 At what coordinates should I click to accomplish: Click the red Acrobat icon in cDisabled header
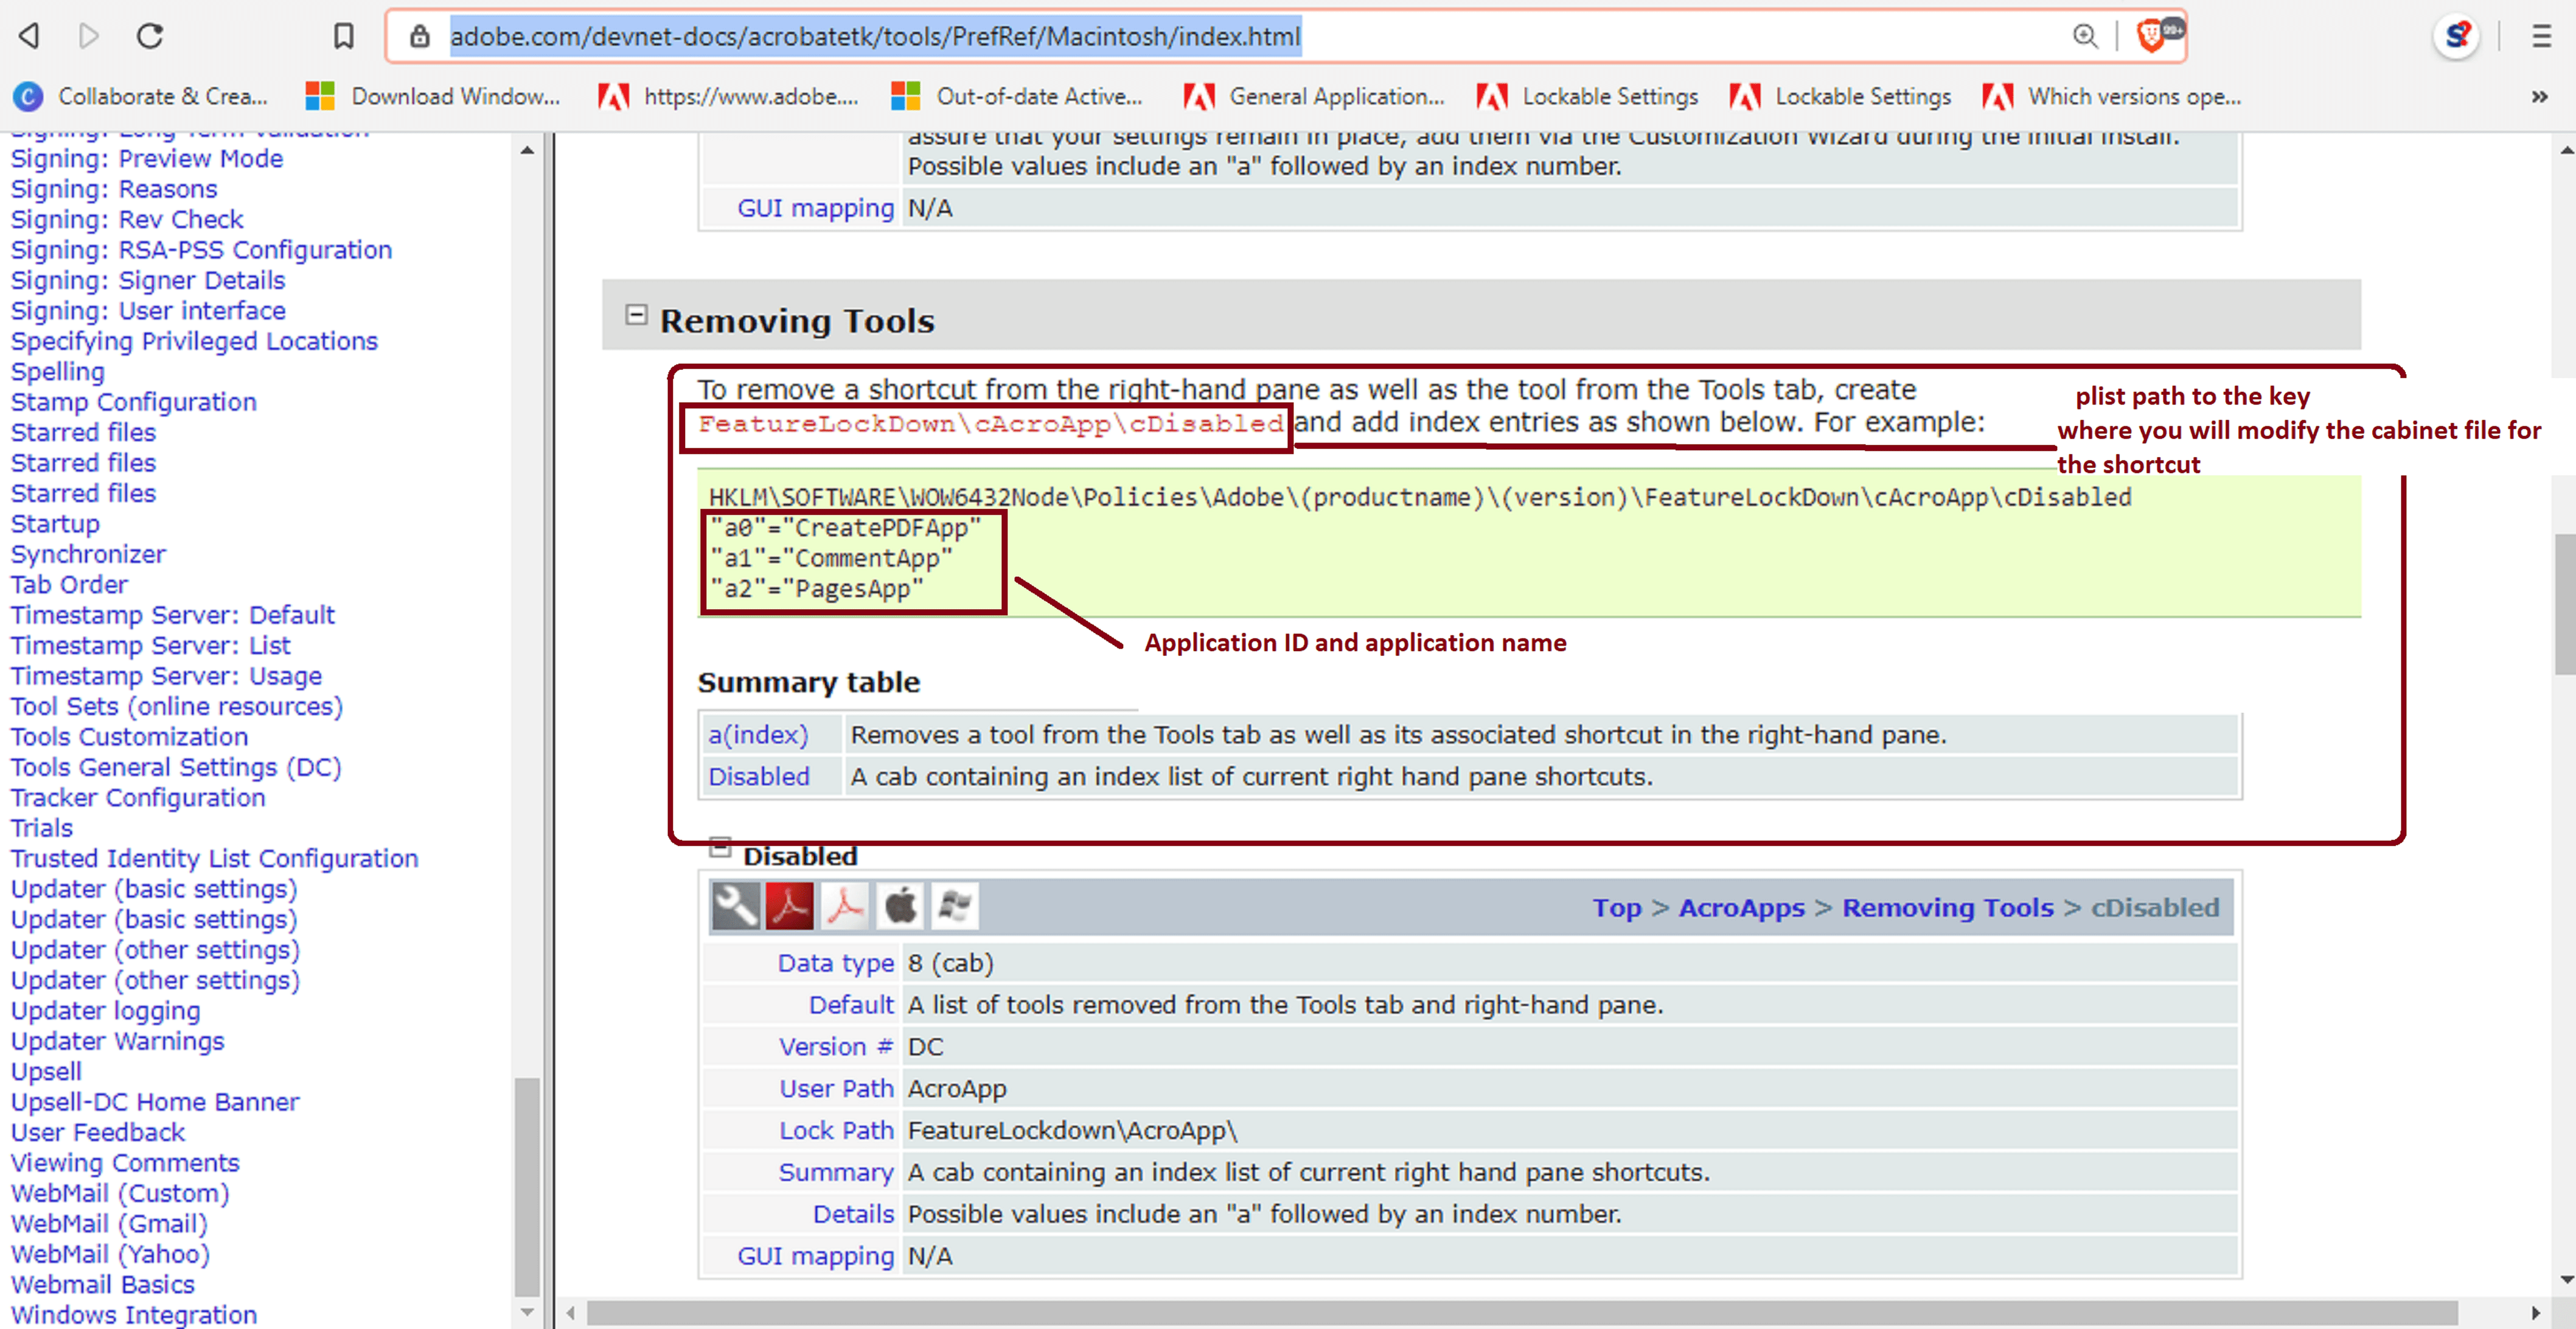click(790, 907)
